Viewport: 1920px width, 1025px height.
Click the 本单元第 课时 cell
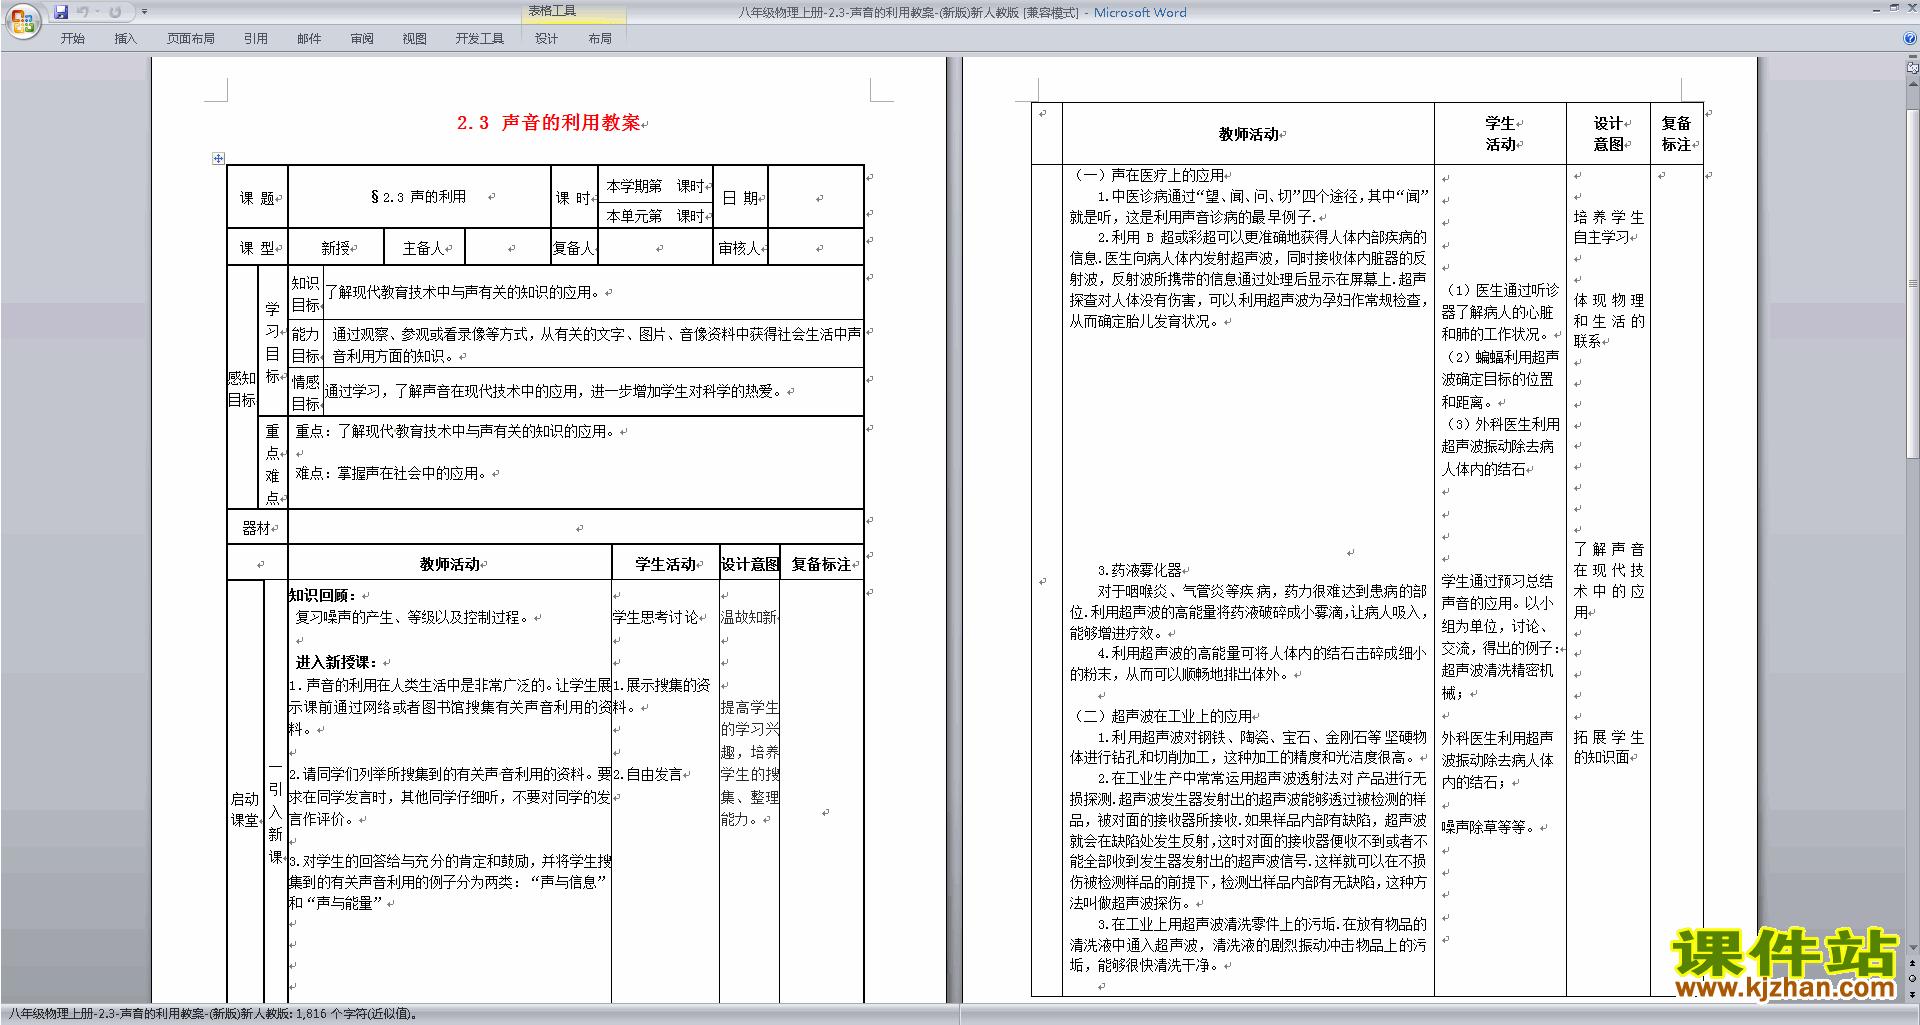pos(656,216)
